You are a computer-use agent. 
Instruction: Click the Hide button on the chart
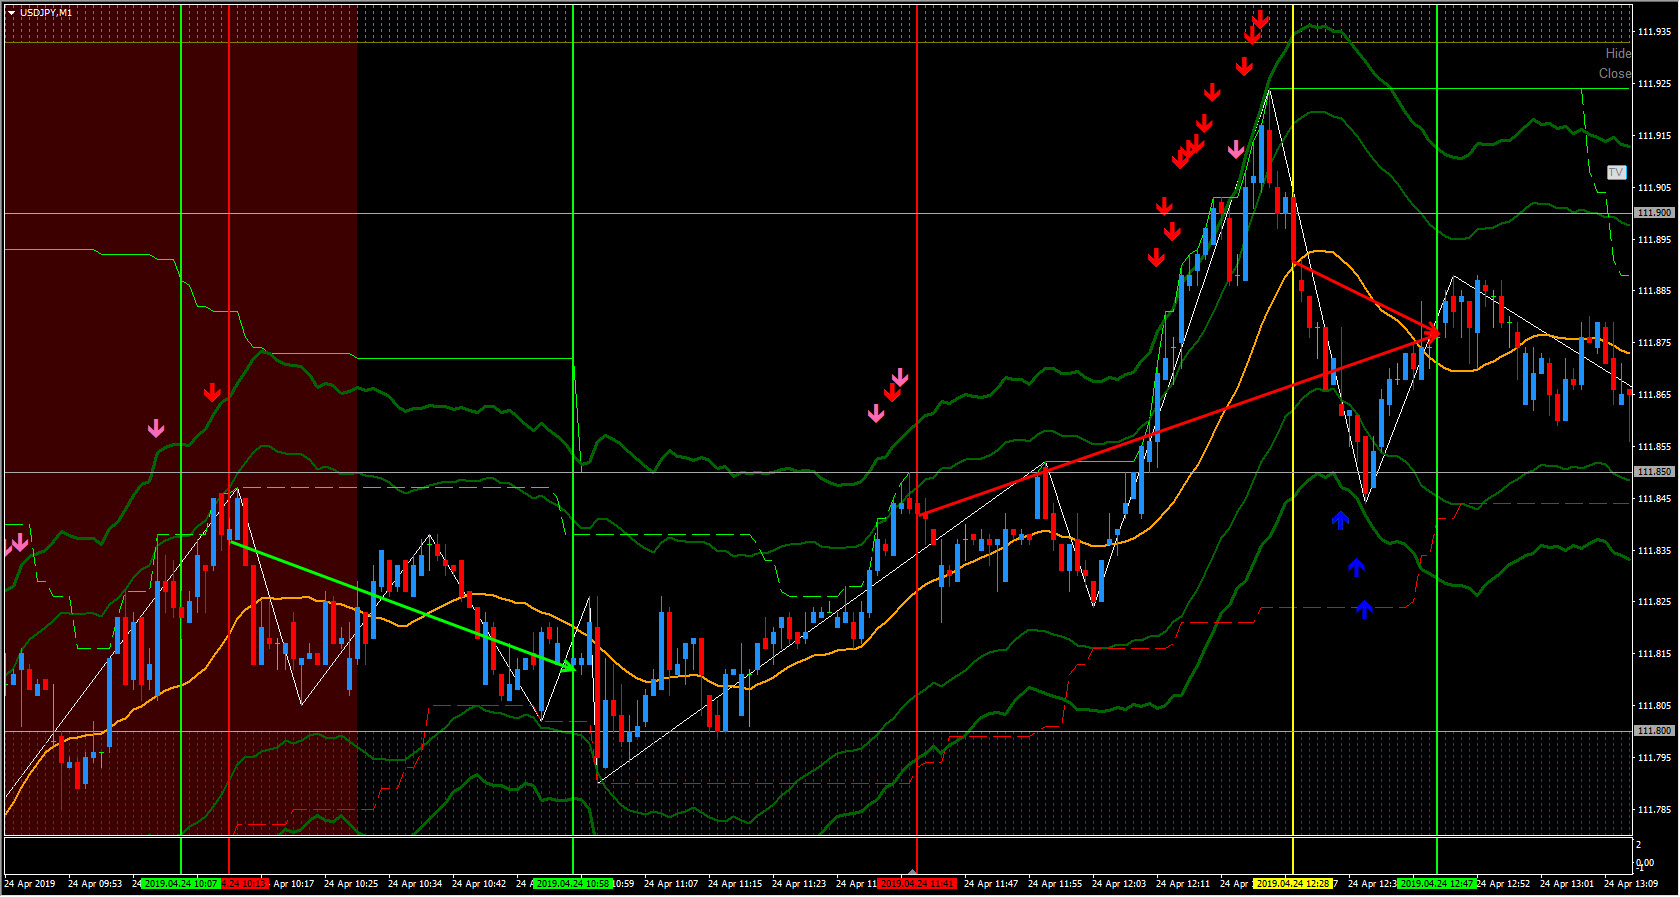pos(1618,54)
